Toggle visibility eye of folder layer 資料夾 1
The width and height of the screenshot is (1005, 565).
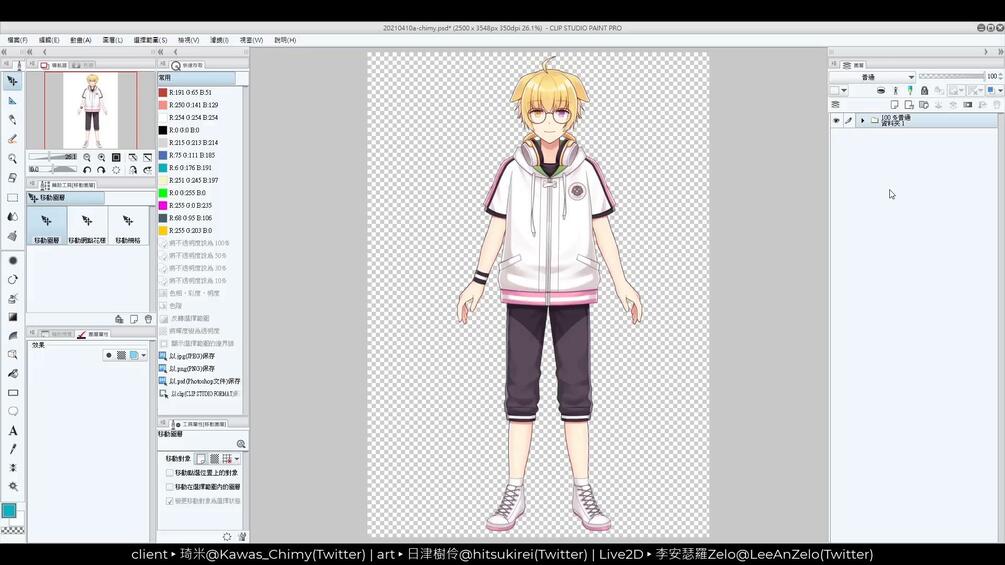click(836, 120)
